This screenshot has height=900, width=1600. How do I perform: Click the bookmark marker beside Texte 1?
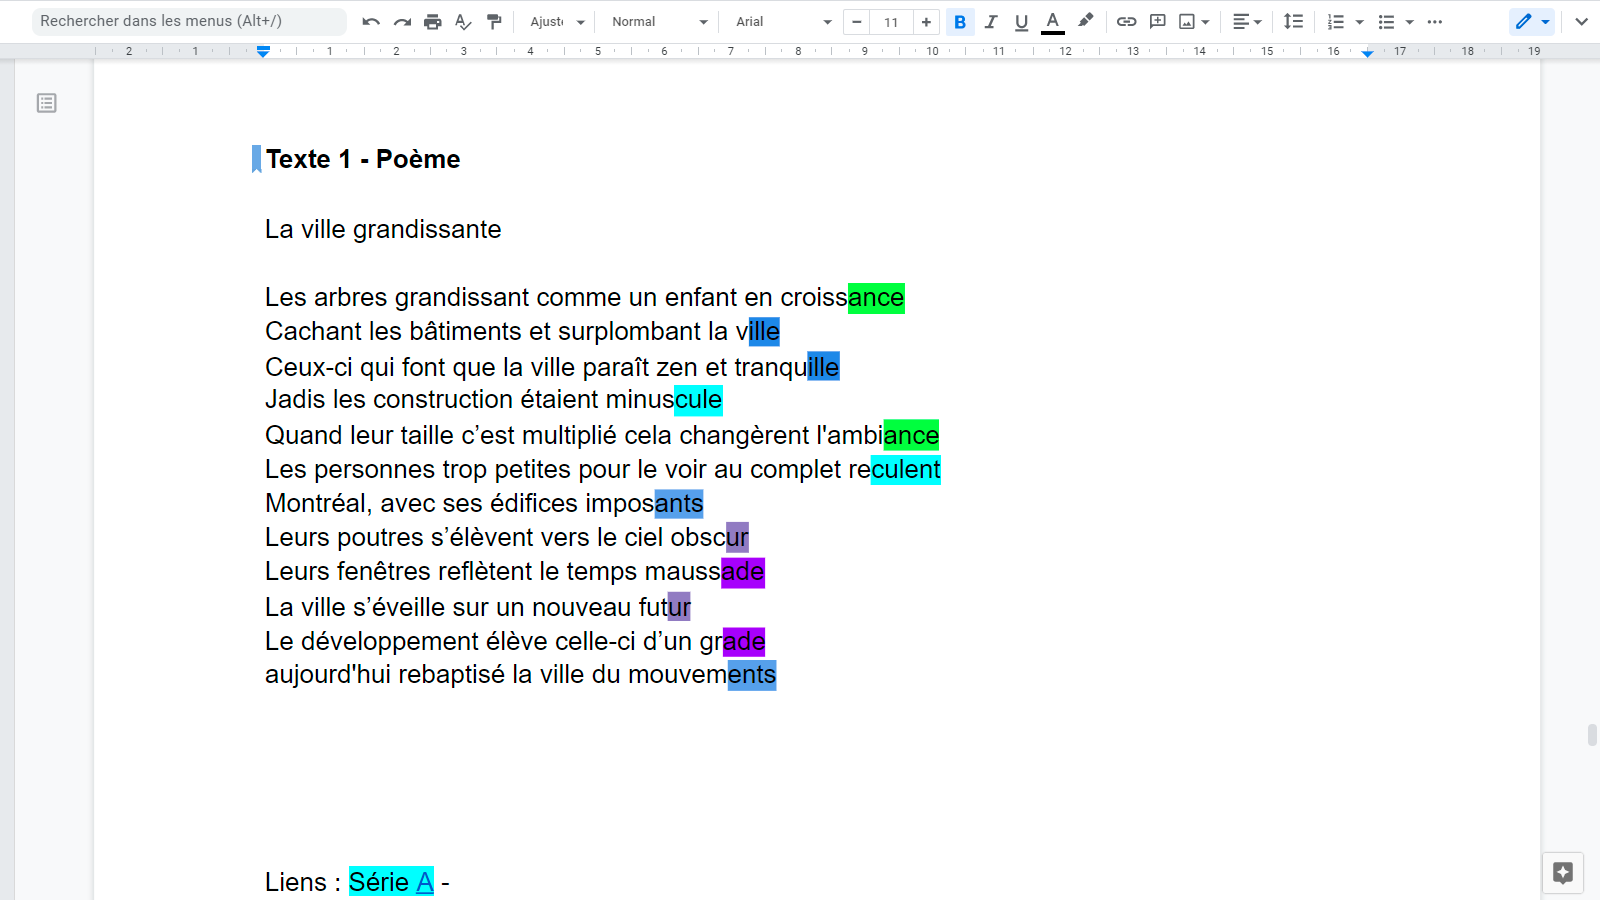256,159
